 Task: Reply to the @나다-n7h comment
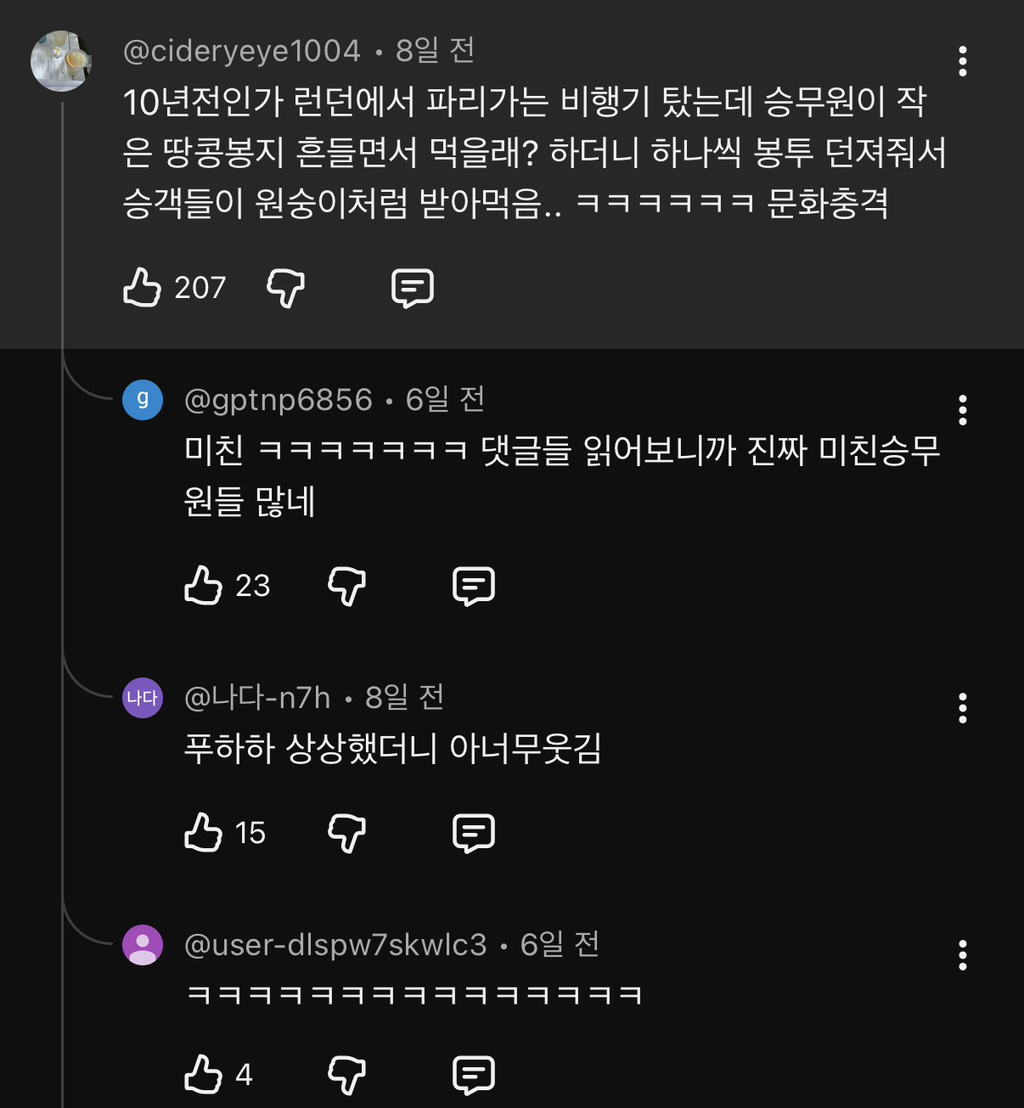click(x=474, y=832)
